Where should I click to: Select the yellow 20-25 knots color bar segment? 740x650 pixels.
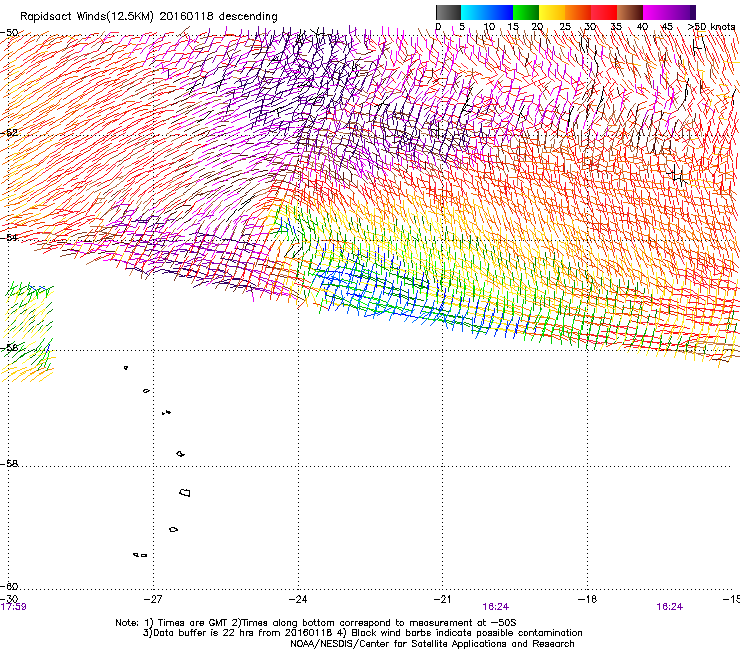click(x=552, y=12)
